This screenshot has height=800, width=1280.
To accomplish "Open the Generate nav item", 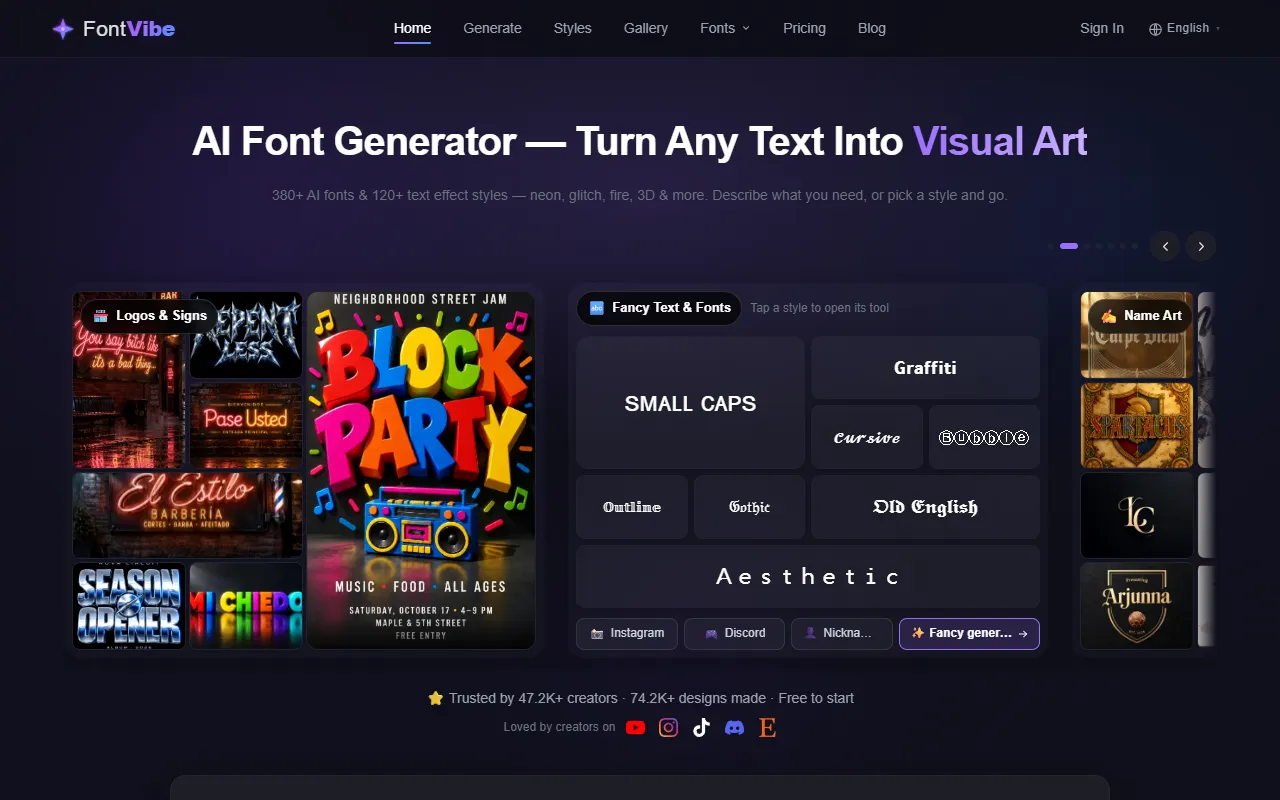I will [493, 28].
